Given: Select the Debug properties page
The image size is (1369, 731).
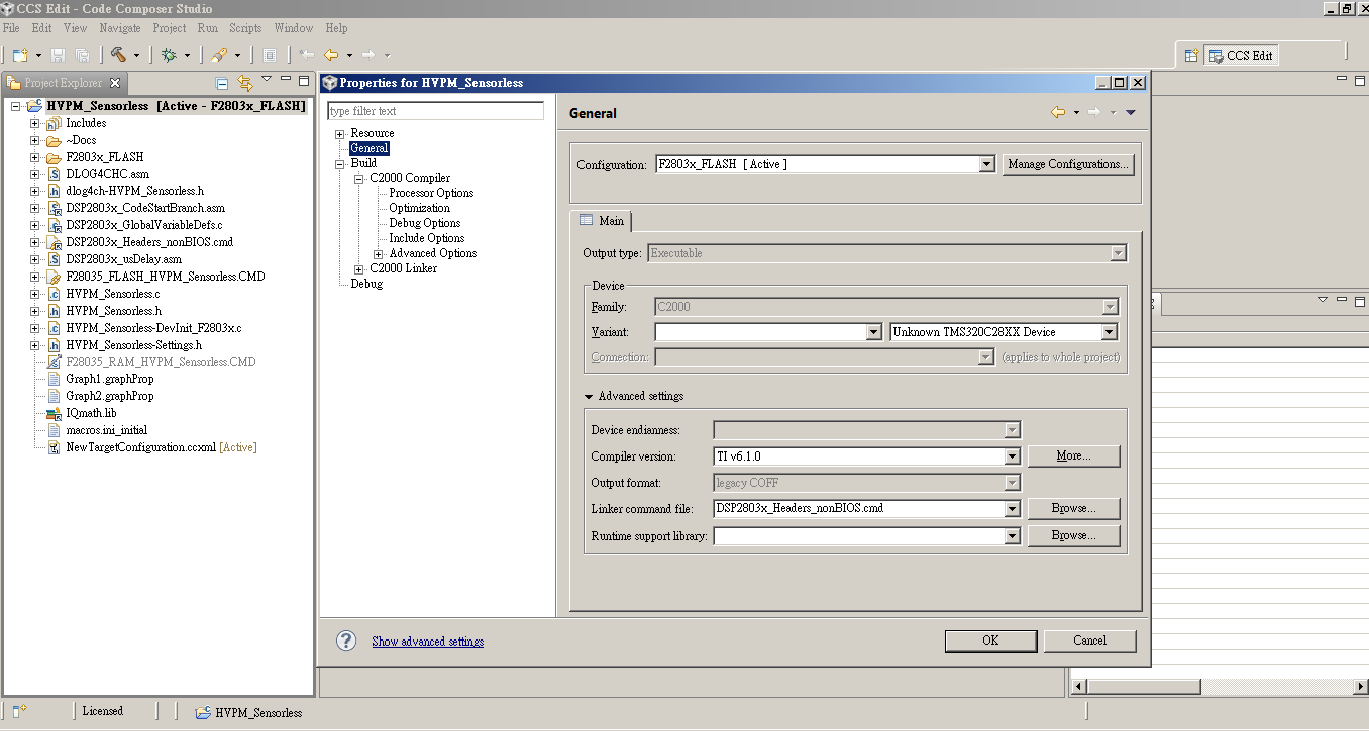Looking at the screenshot, I should (x=366, y=284).
